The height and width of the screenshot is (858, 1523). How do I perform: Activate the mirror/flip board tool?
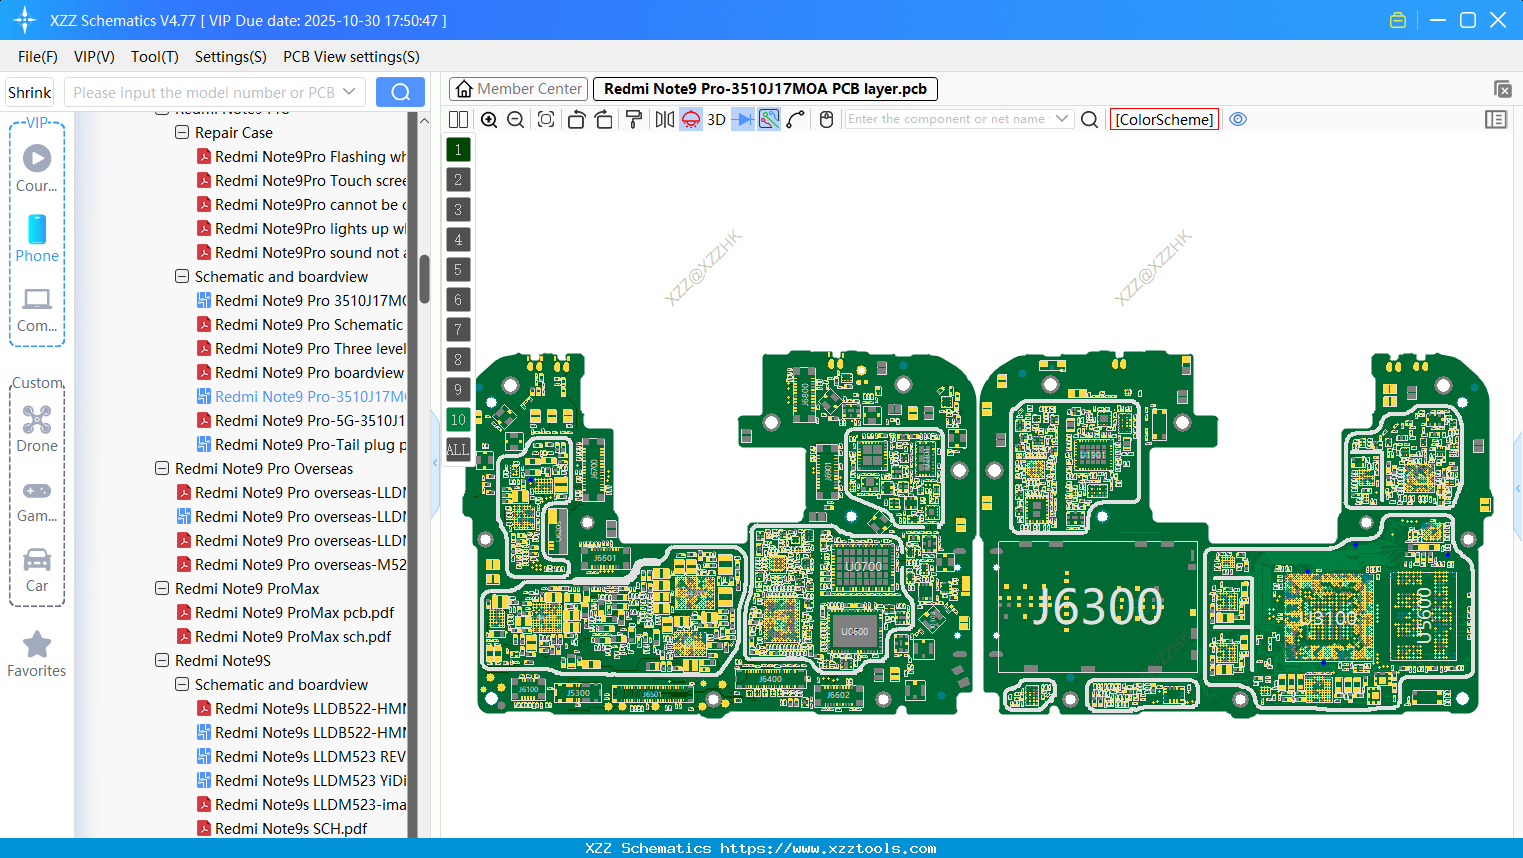tap(663, 119)
